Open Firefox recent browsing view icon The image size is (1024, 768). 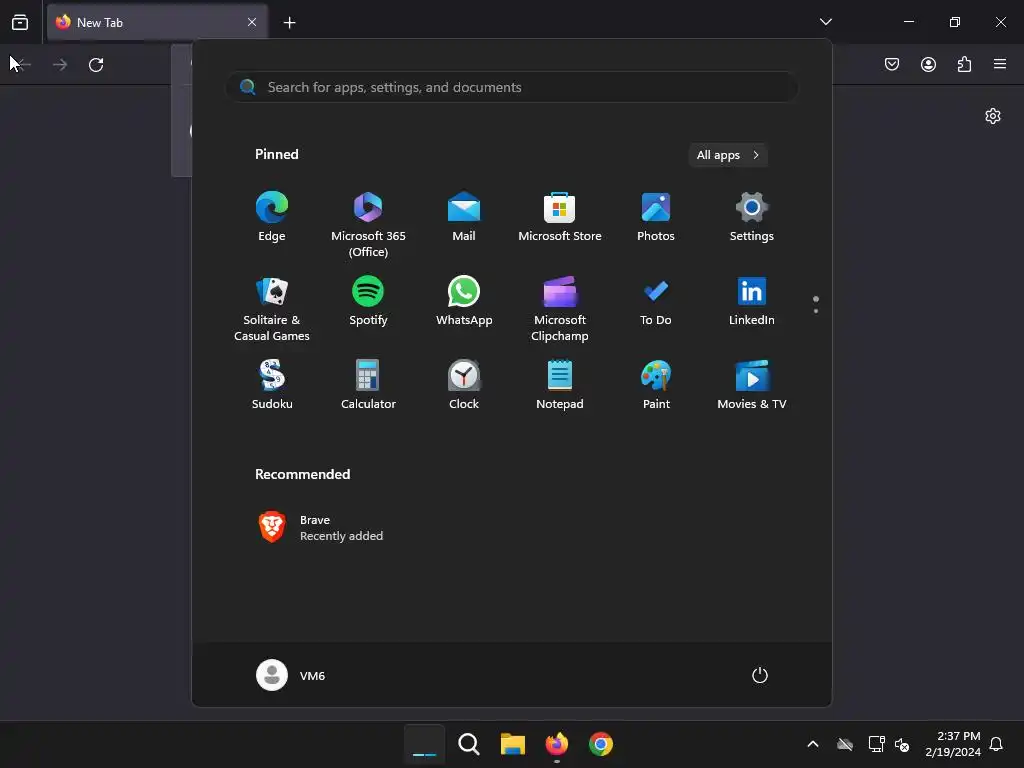point(20,22)
